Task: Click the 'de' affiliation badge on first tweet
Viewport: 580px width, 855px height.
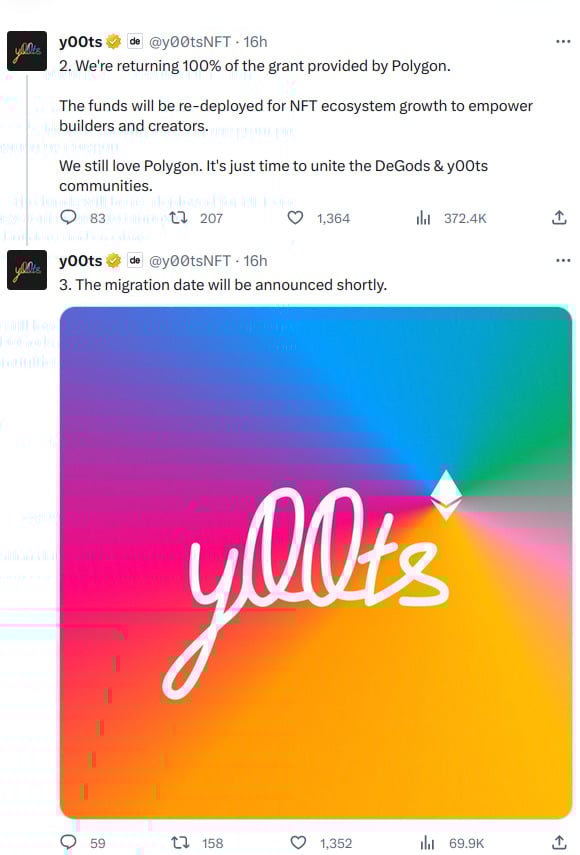Action: (x=135, y=41)
